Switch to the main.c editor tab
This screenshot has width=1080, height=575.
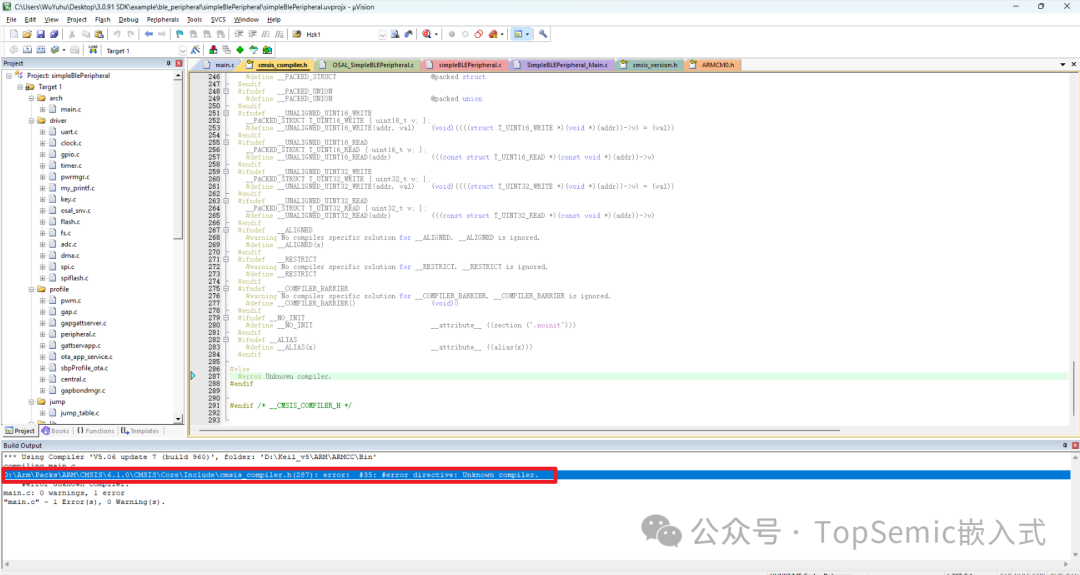point(219,65)
